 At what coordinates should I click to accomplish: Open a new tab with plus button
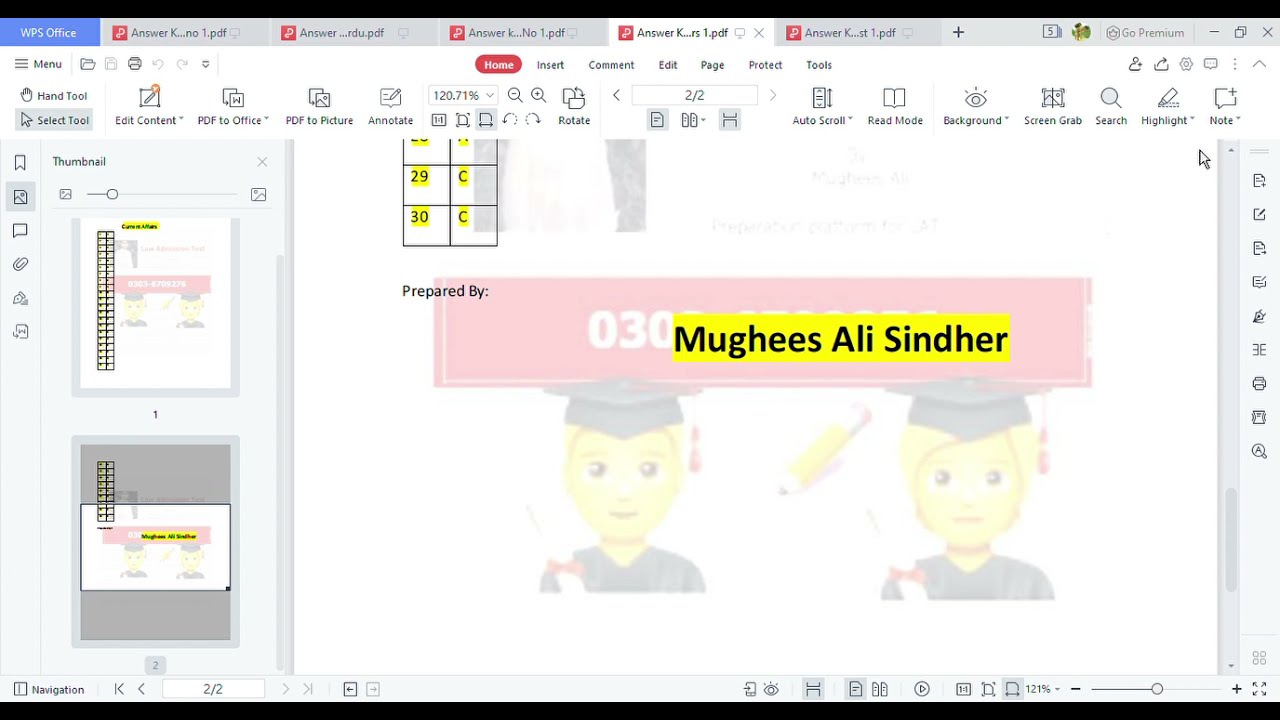[958, 32]
